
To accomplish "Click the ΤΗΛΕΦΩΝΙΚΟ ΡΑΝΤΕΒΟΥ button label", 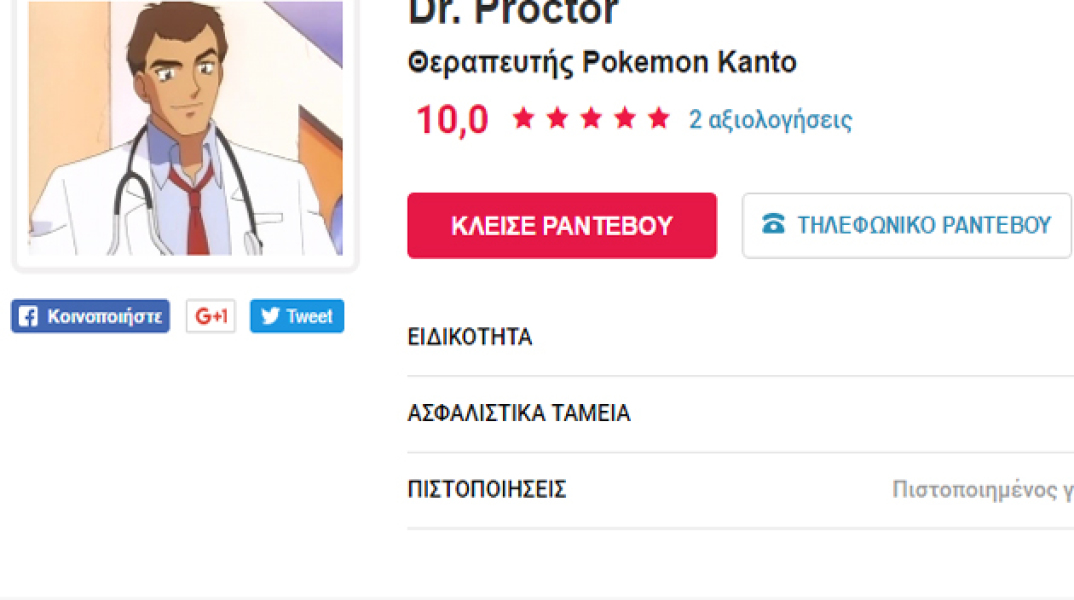I will [x=924, y=225].
